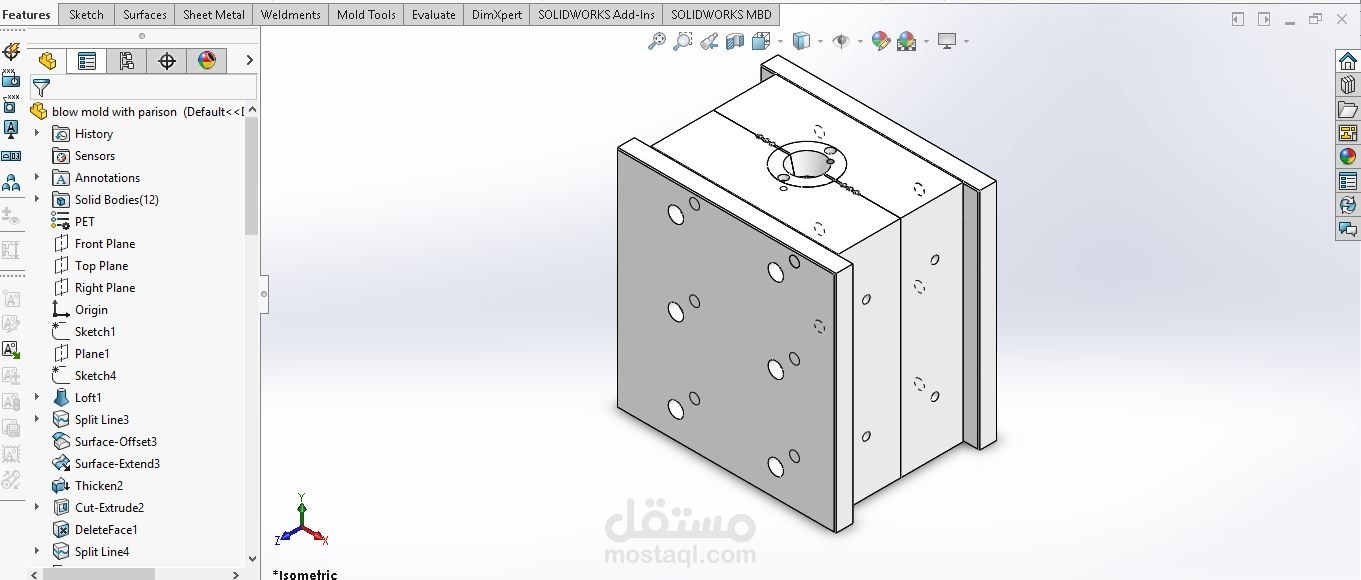Viewport: 1361px width, 580px height.
Task: Switch to the DimXpertManager crosshair tab
Action: pyautogui.click(x=167, y=61)
